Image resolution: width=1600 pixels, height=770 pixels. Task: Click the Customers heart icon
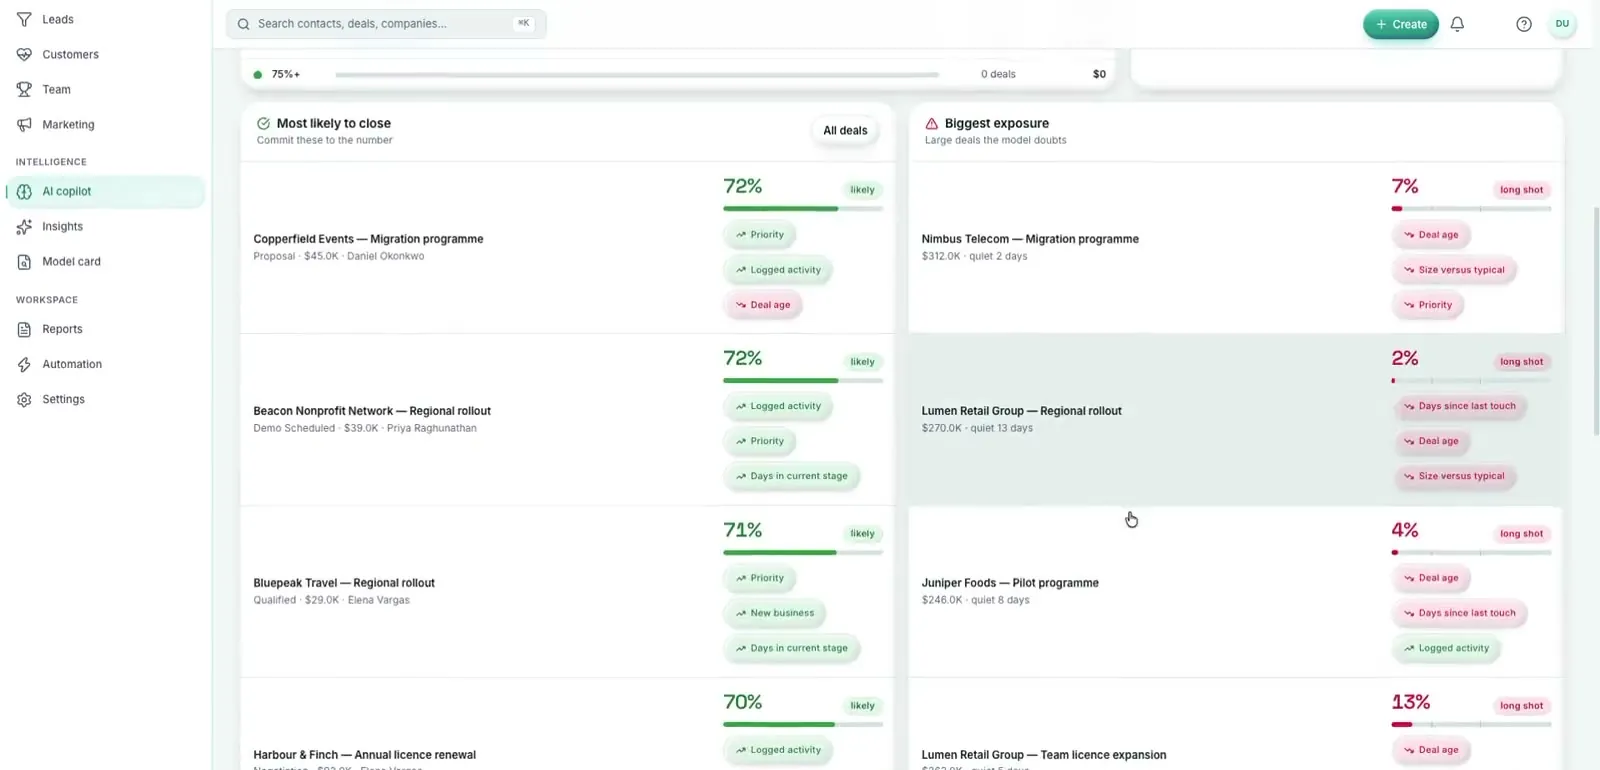(24, 54)
